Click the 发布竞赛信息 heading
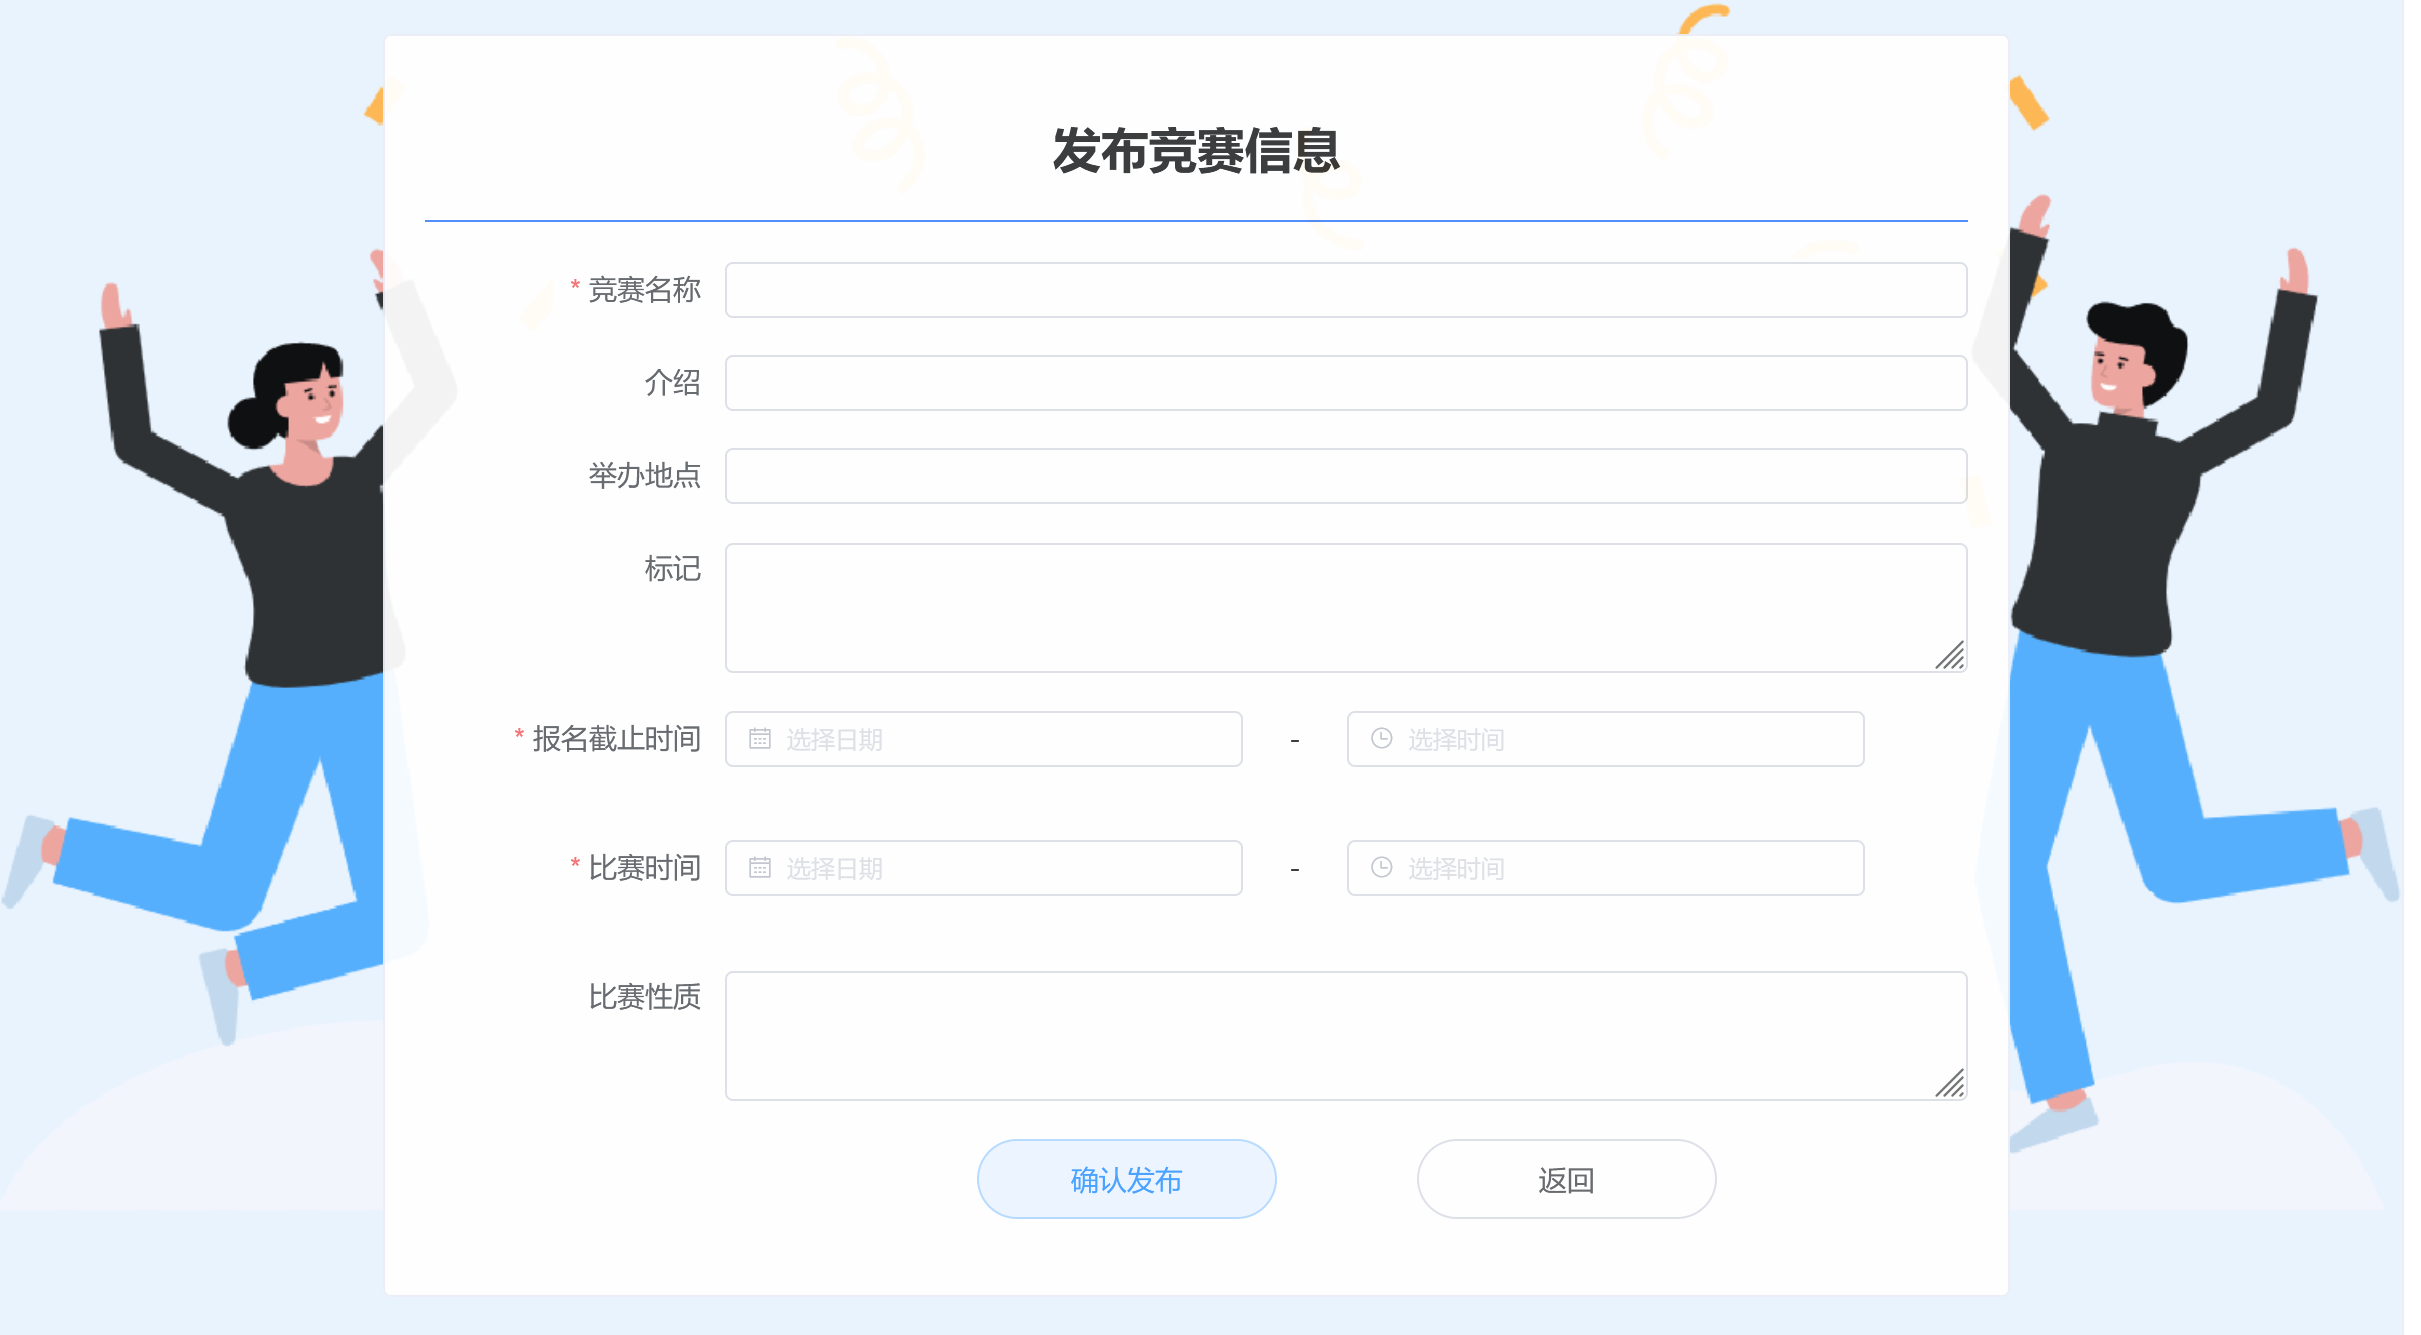Viewport: 2421px width, 1335px height. [1196, 152]
